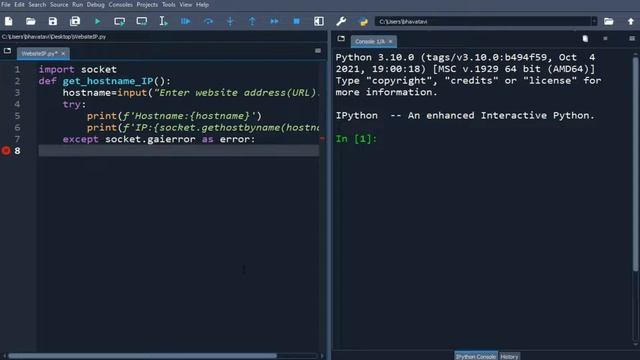Step over the current line (debug)
Viewport: 640px width, 360px height.
click(208, 21)
